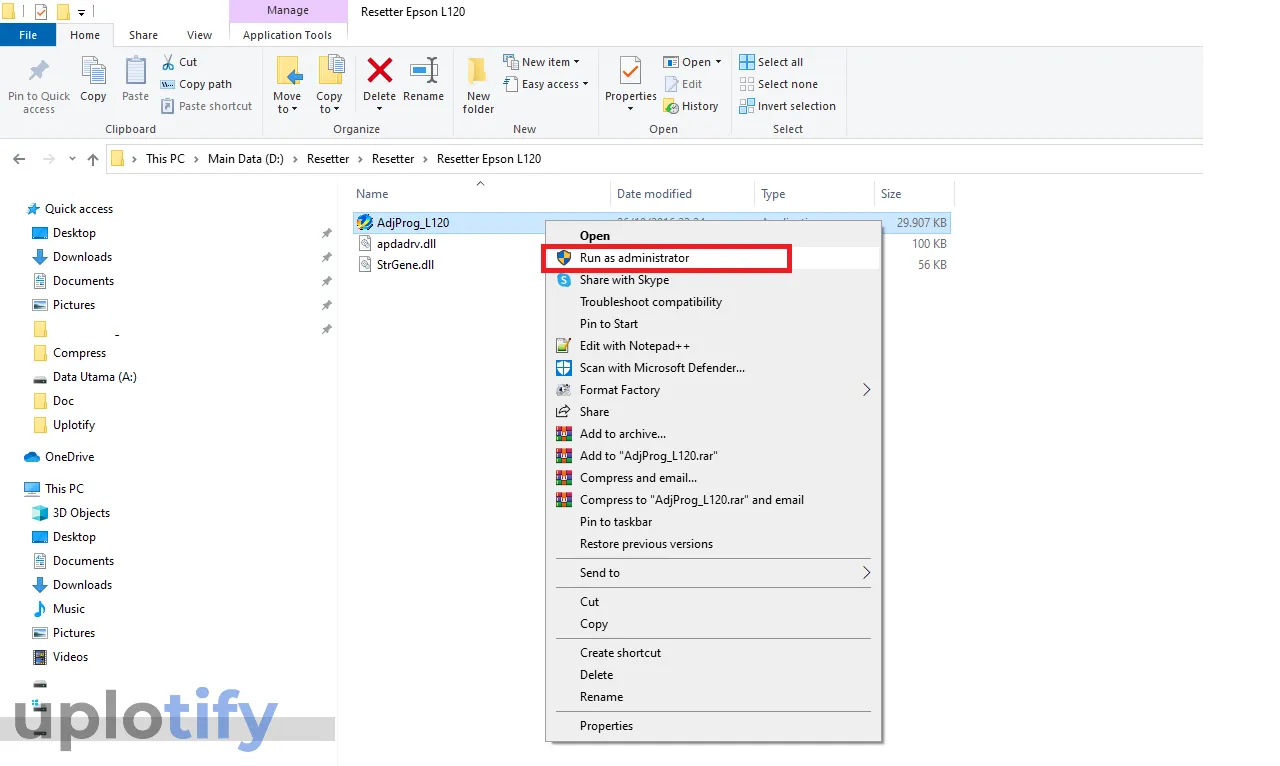Click the History ribbon button
The width and height of the screenshot is (1280, 766).
click(x=691, y=106)
